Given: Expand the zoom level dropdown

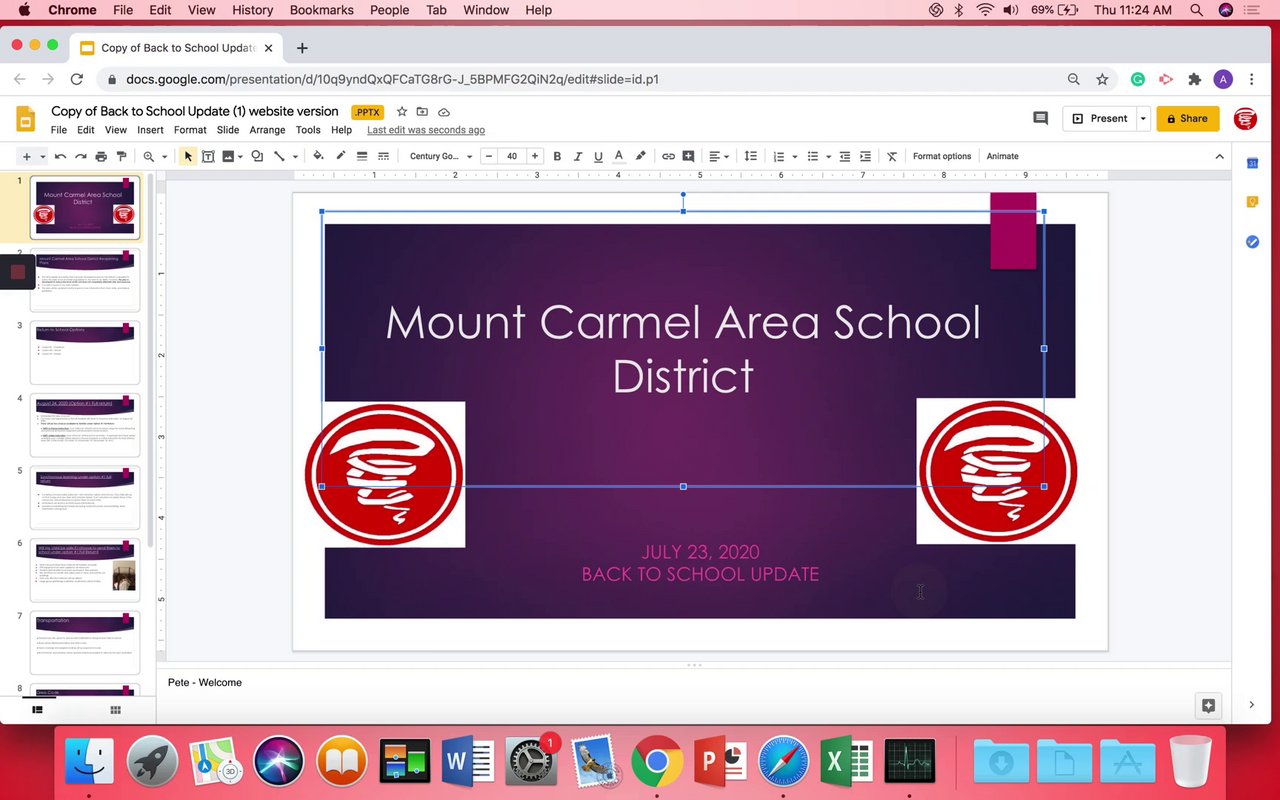Looking at the screenshot, I should 164,157.
